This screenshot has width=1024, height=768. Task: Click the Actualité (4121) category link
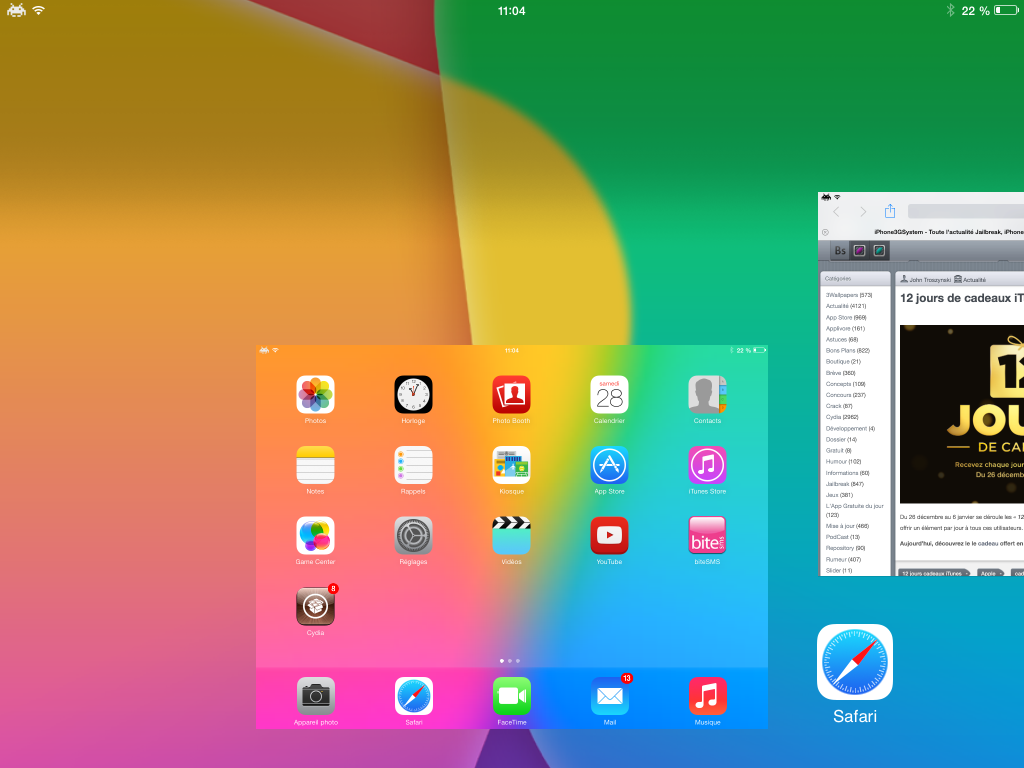tap(845, 306)
